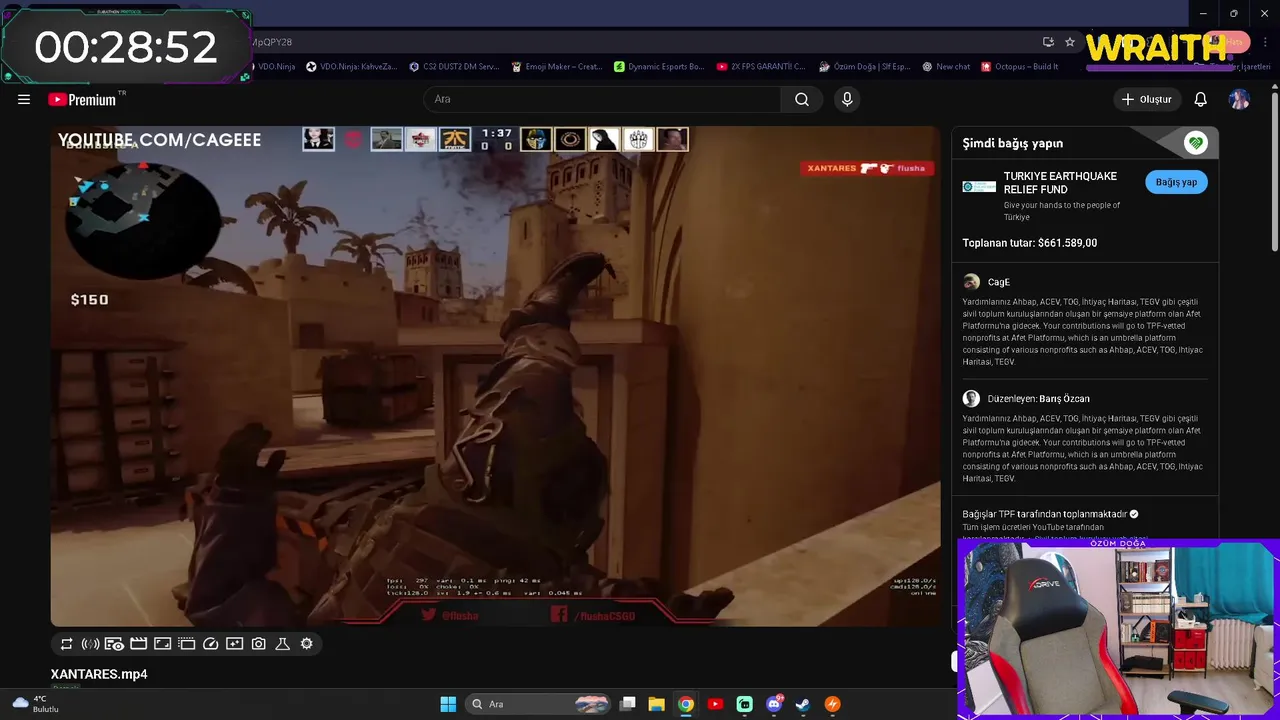Open the playback speed gauge icon

tap(210, 644)
